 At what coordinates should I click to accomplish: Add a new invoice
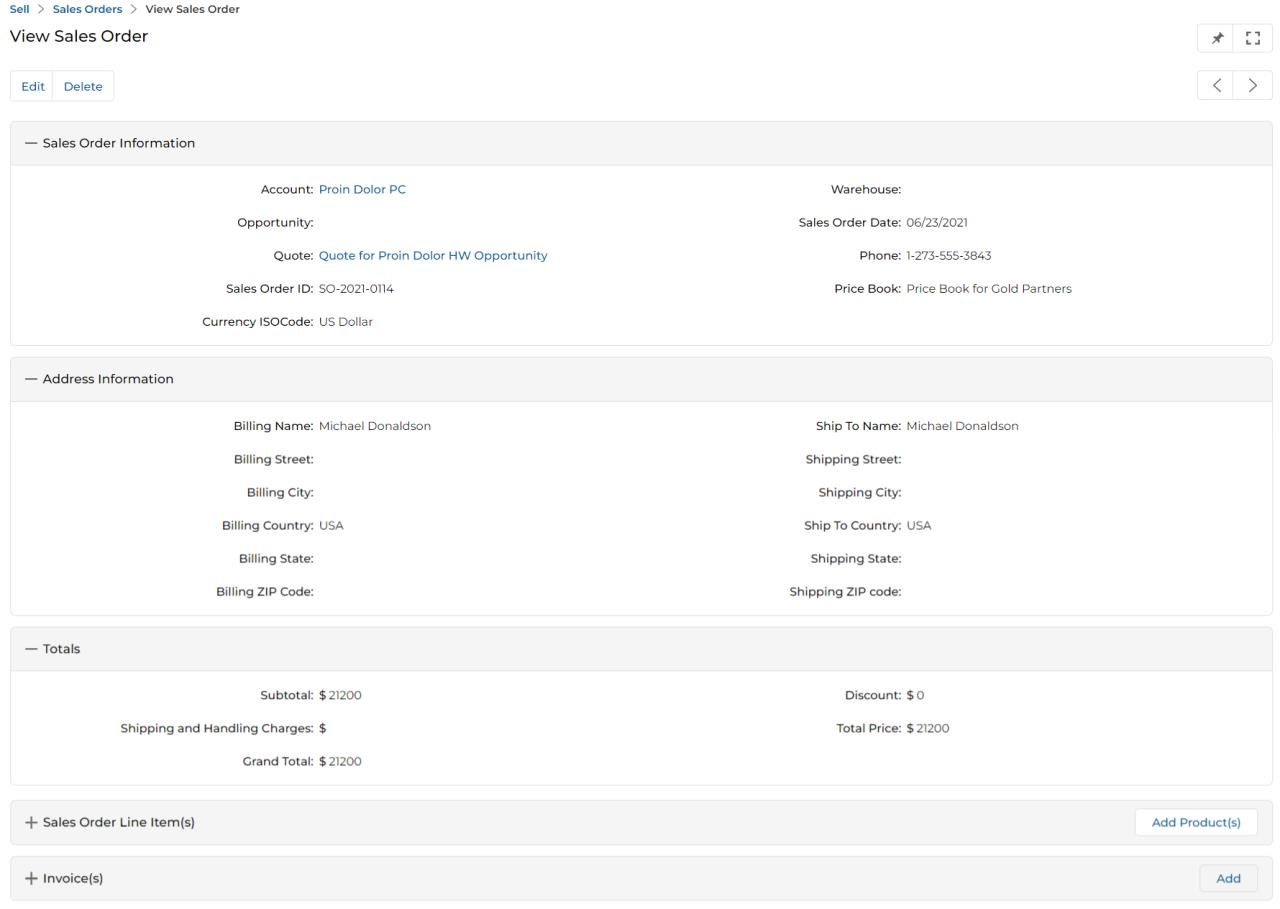pos(1228,878)
